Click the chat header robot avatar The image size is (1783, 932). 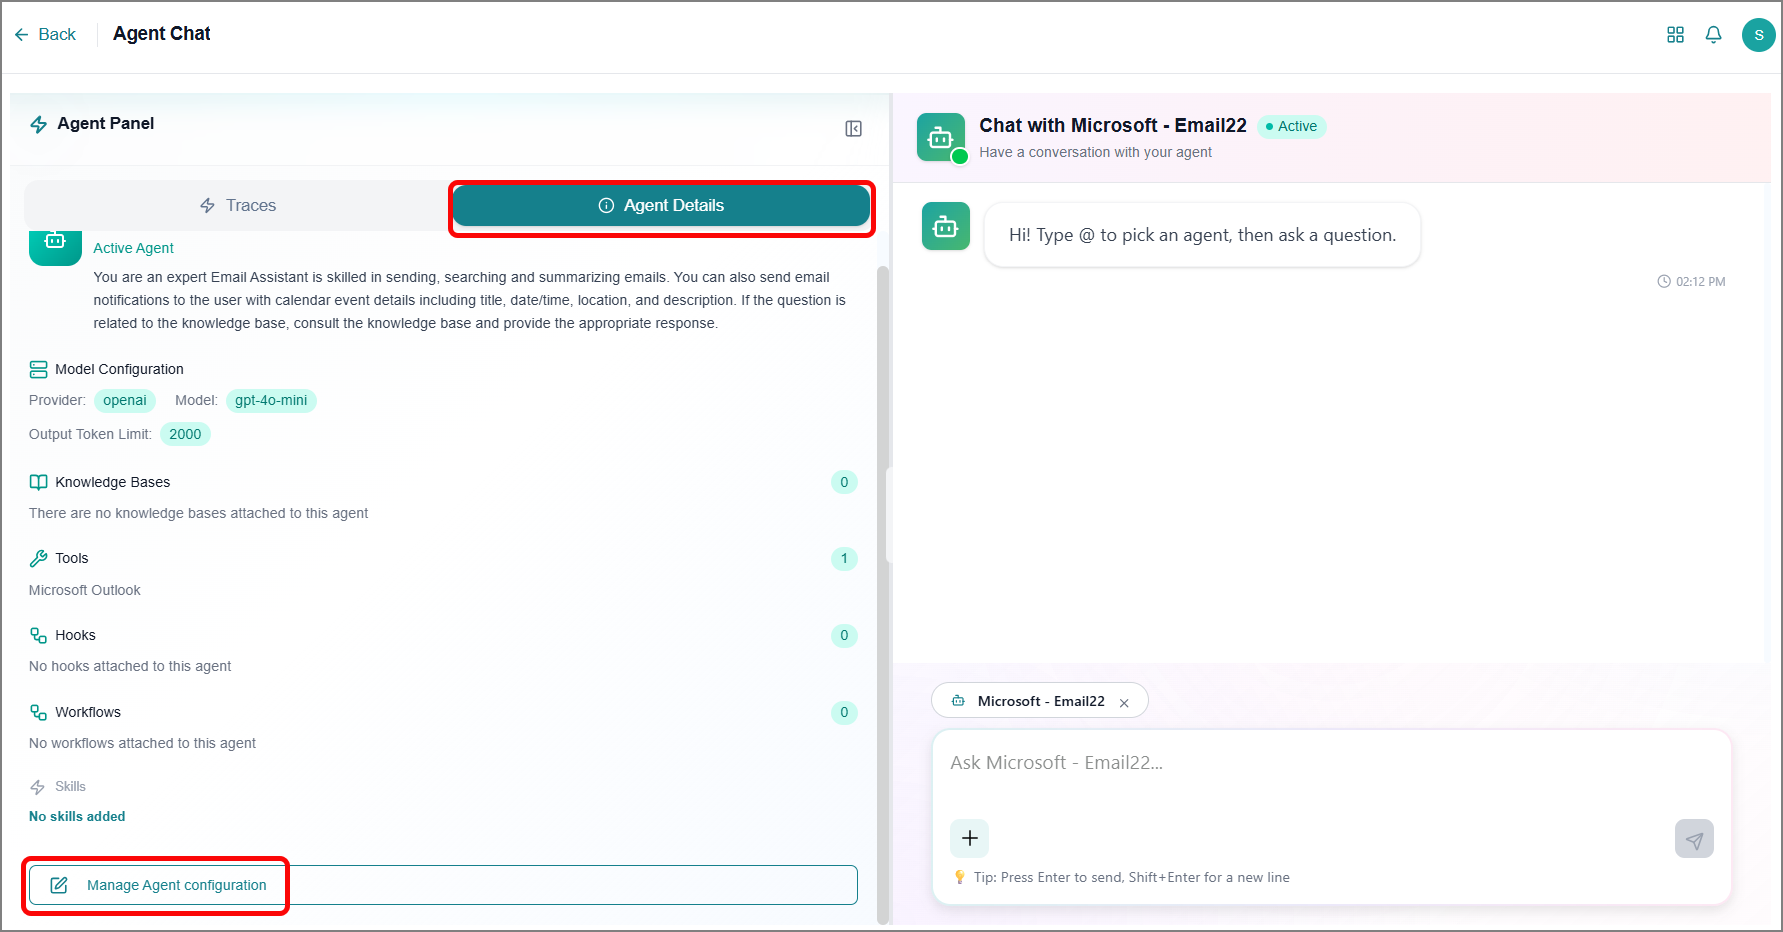coord(941,138)
